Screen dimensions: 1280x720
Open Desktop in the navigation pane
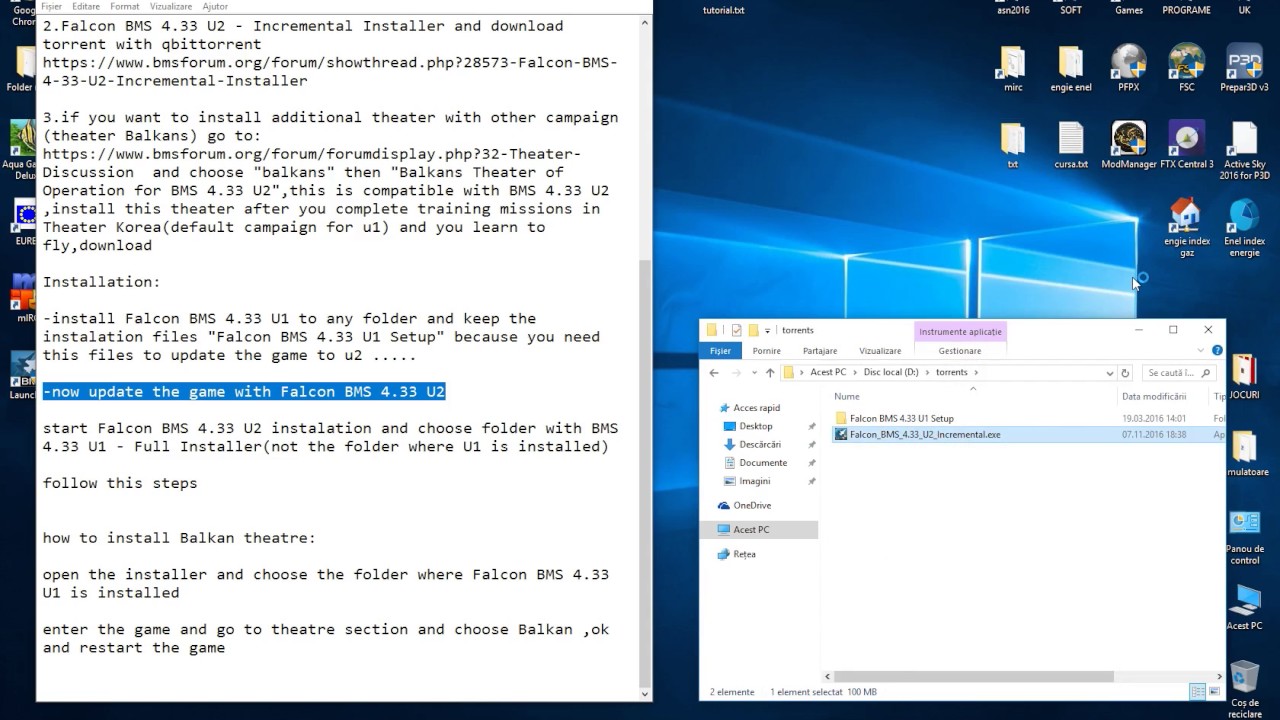pos(755,426)
